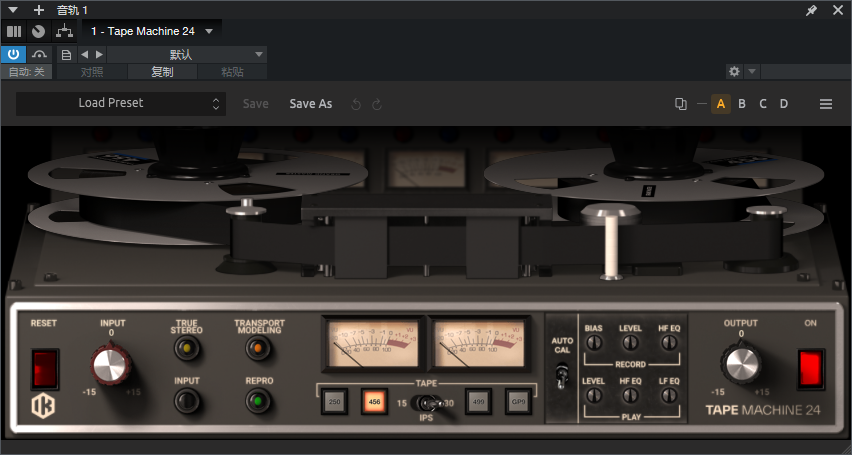Toggle the blue plugin power button
The height and width of the screenshot is (455, 852).
point(14,54)
